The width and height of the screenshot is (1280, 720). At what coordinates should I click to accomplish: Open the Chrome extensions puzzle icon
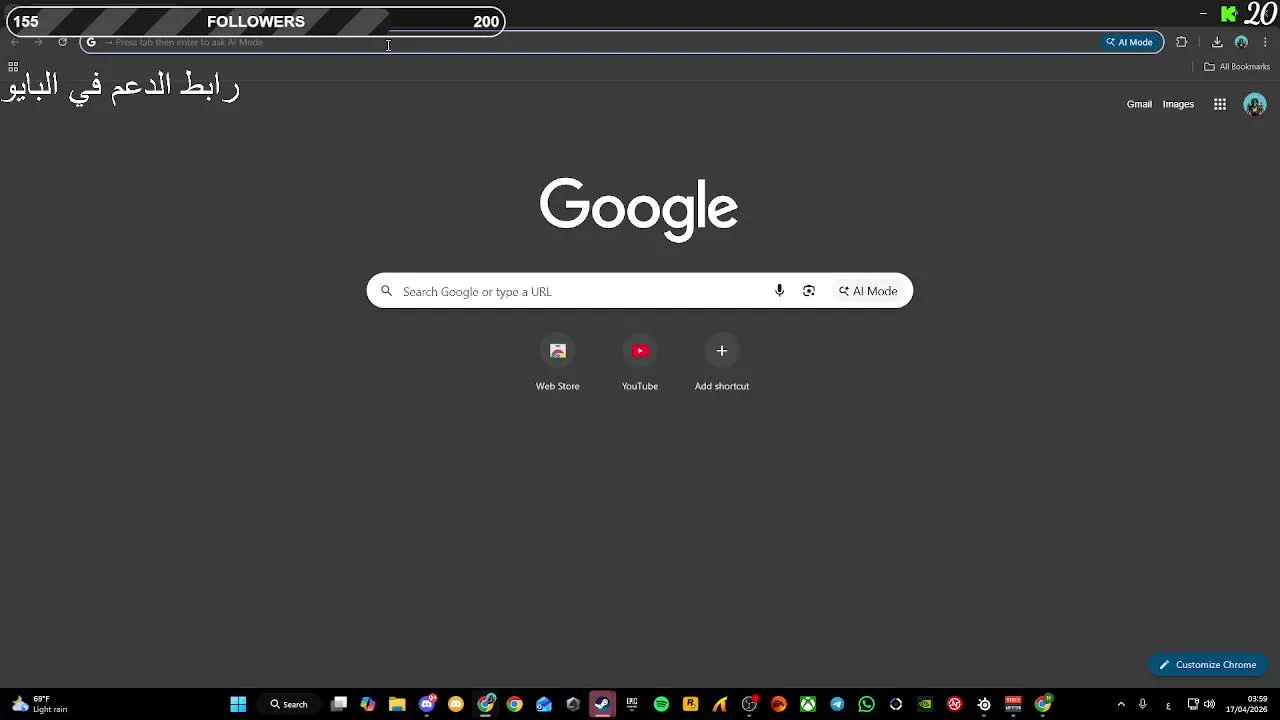[x=1181, y=42]
